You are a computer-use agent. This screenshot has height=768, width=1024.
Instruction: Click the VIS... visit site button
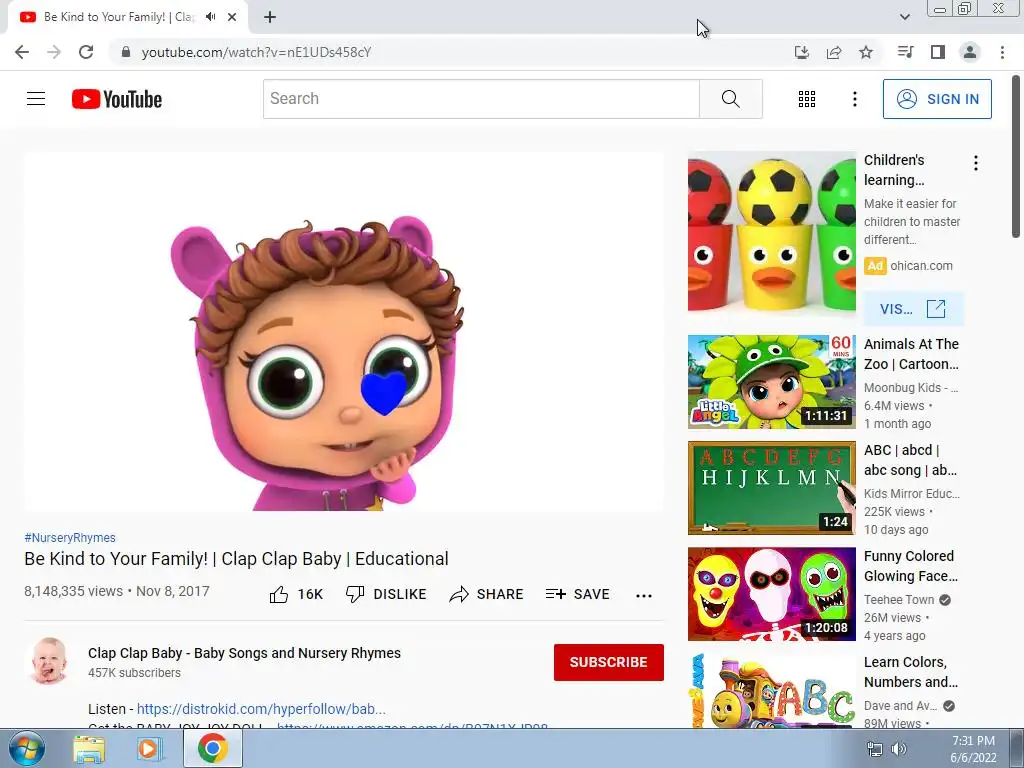tap(913, 309)
